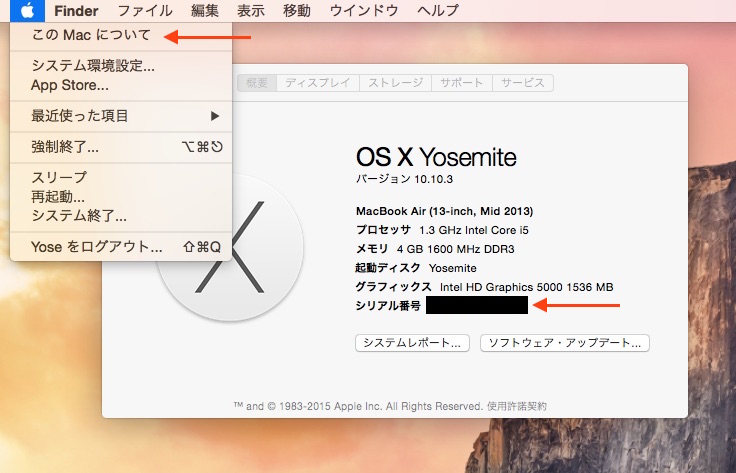Viewport: 736px width, 473px height.
Task: Click ソフトウェア・アップデート... button
Action: point(565,343)
